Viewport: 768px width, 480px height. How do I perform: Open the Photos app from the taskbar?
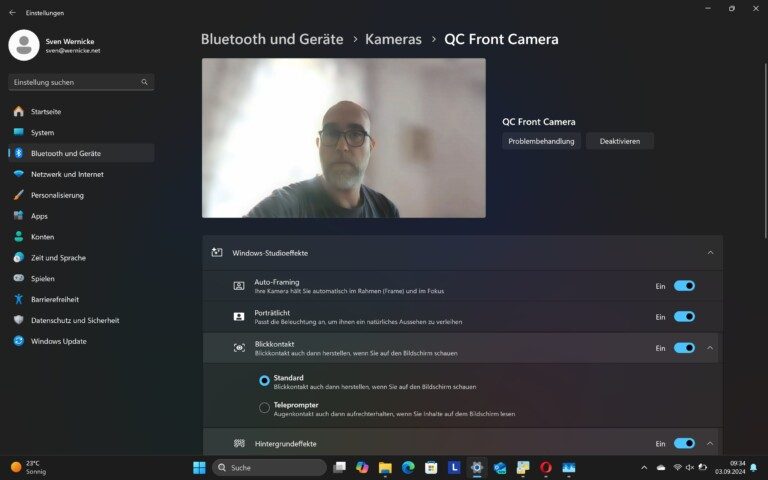pyautogui.click(x=569, y=468)
